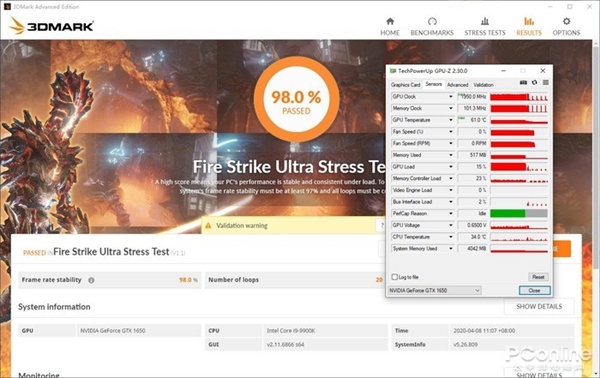Enable the Log to file checkbox
600x378 pixels.
click(x=395, y=277)
